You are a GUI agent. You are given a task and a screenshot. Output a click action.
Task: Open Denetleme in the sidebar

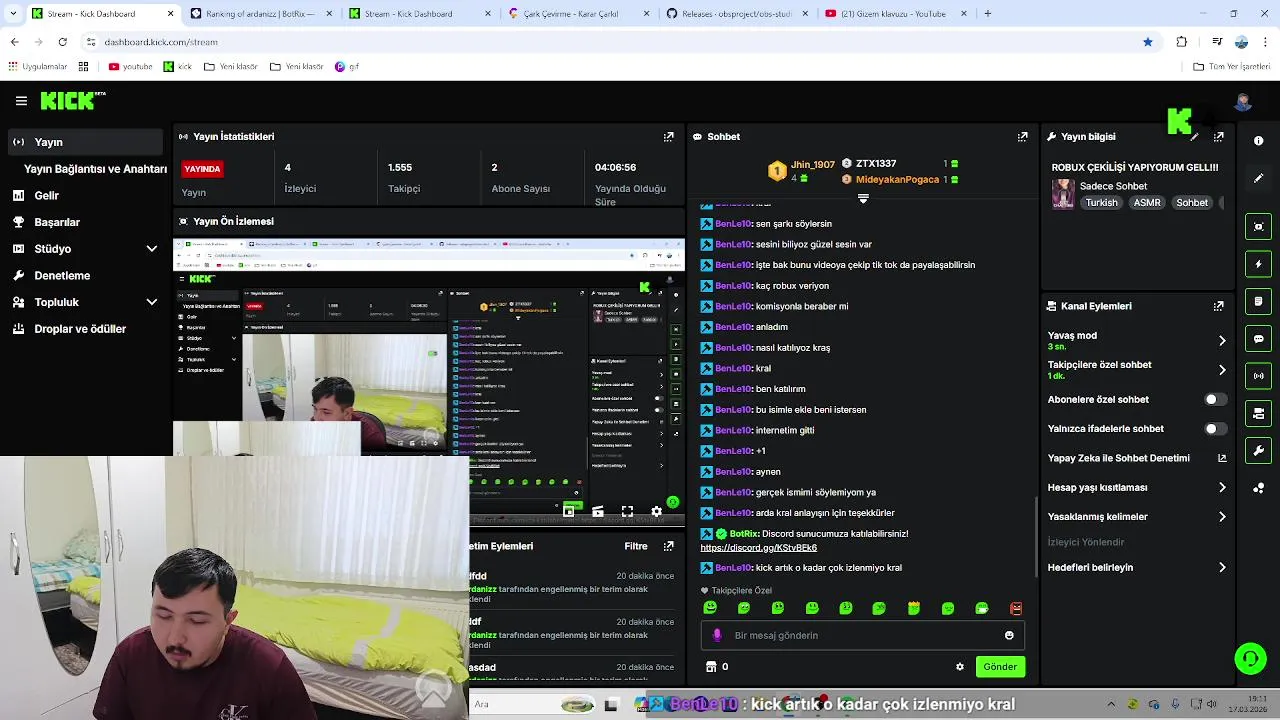[x=84, y=276]
